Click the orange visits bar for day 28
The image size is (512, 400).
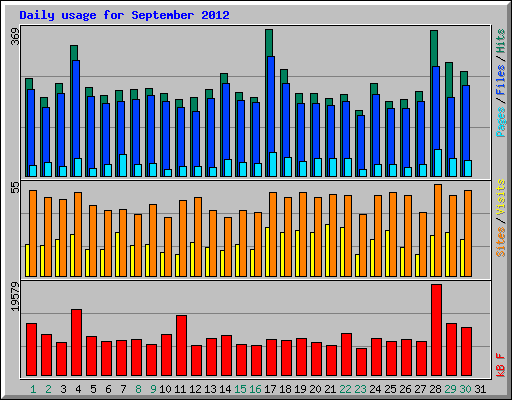tap(438, 230)
